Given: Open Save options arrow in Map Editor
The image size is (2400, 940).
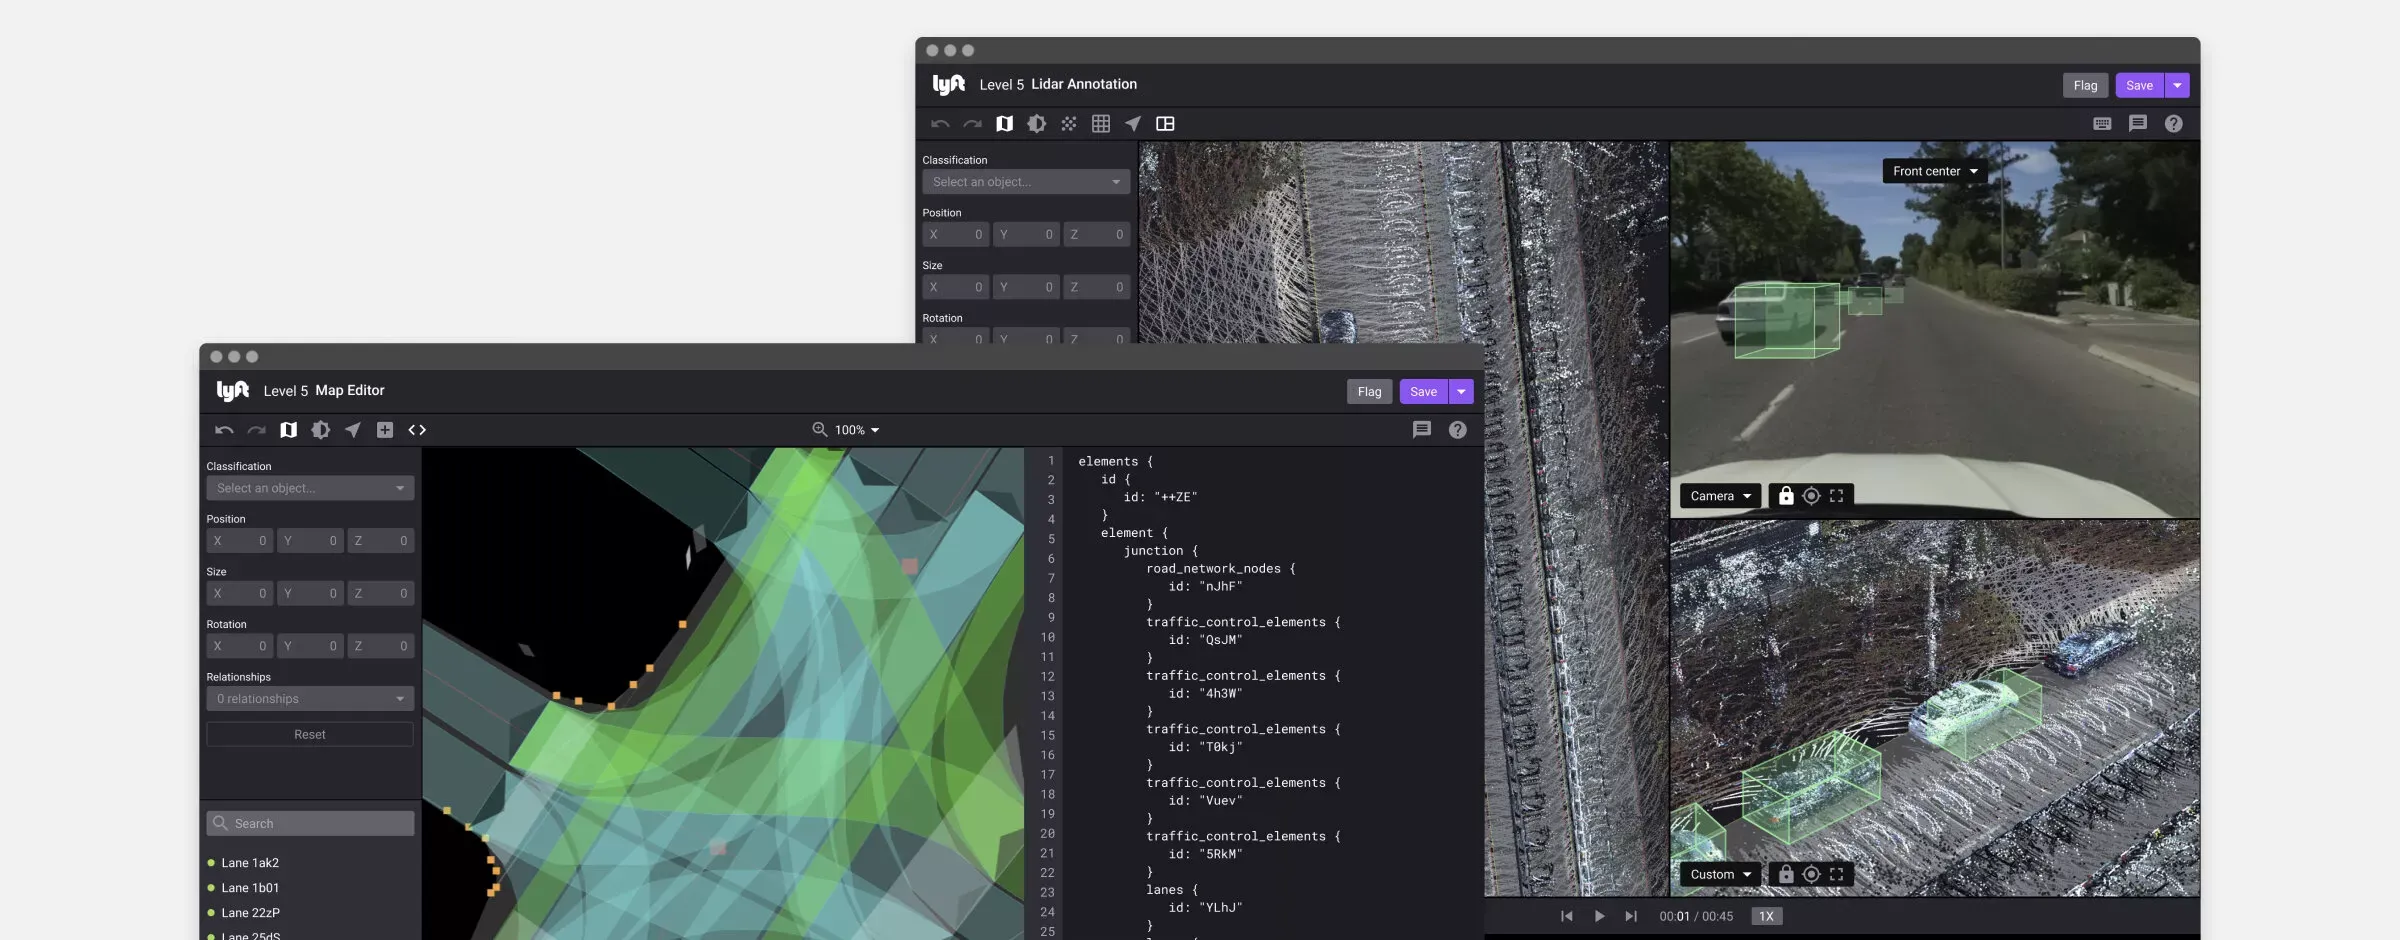Looking at the screenshot, I should coord(1461,392).
